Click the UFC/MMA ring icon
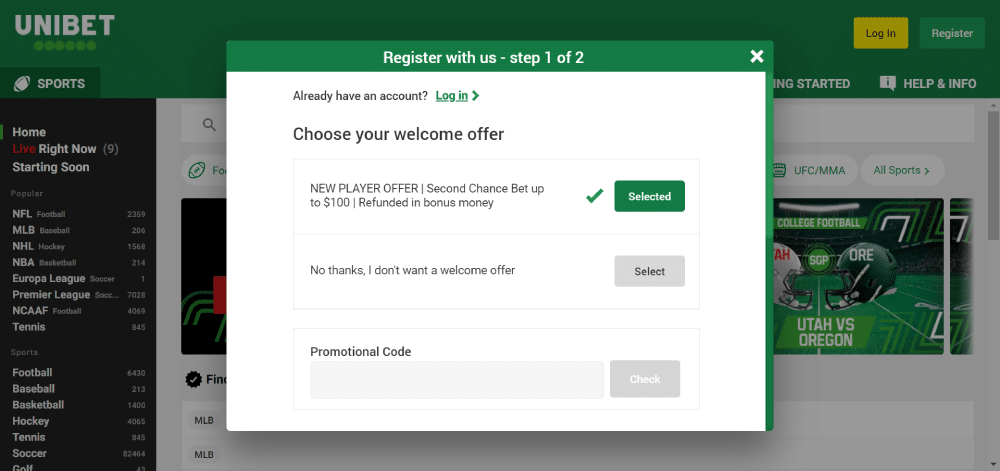Viewport: 1000px width, 471px height. point(779,170)
